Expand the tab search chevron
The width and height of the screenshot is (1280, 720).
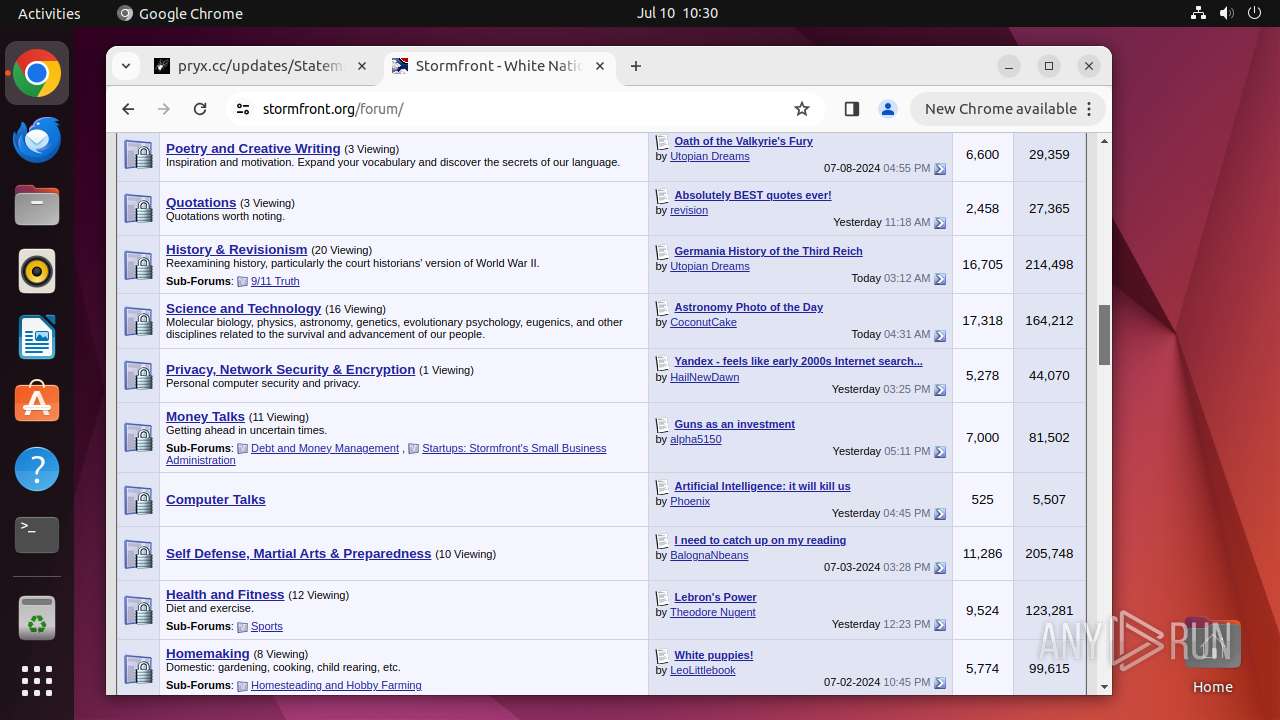[x=126, y=66]
